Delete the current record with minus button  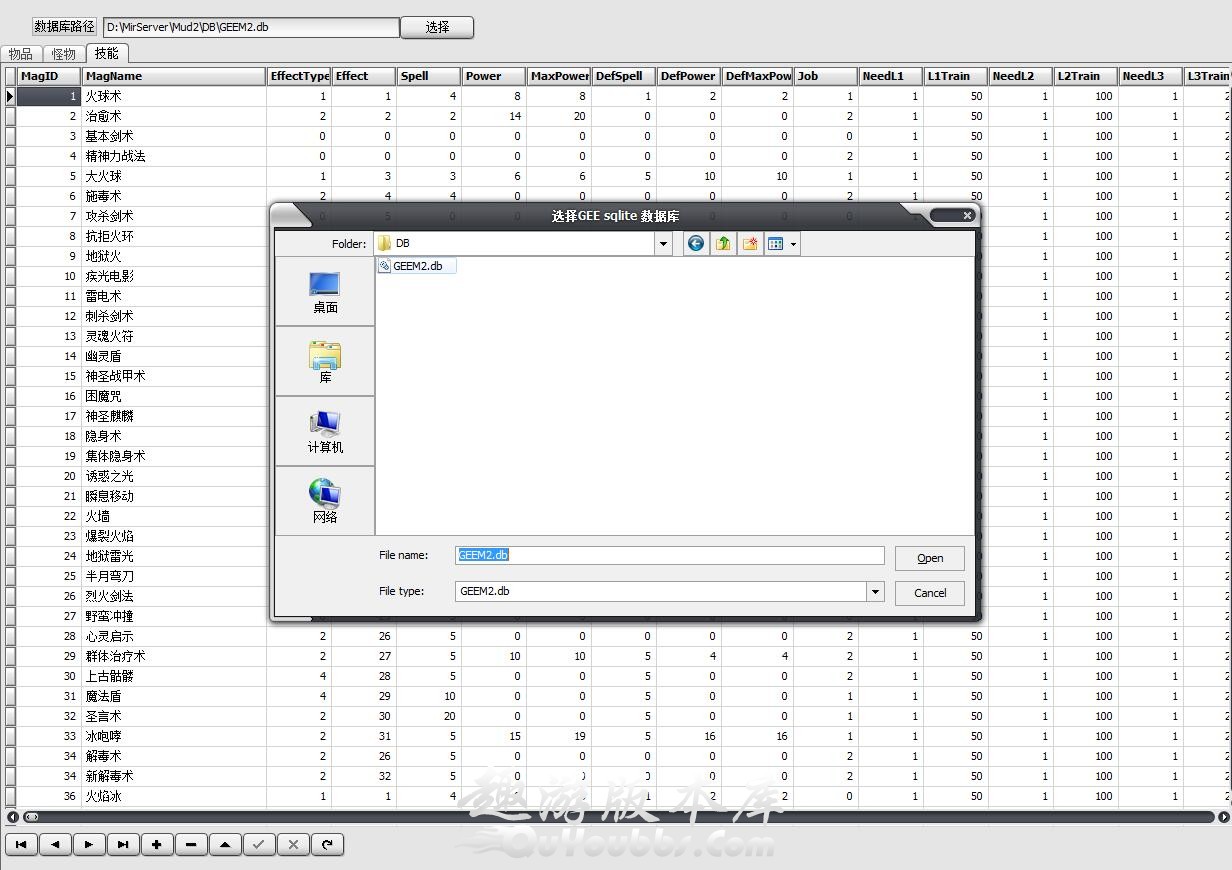[191, 844]
